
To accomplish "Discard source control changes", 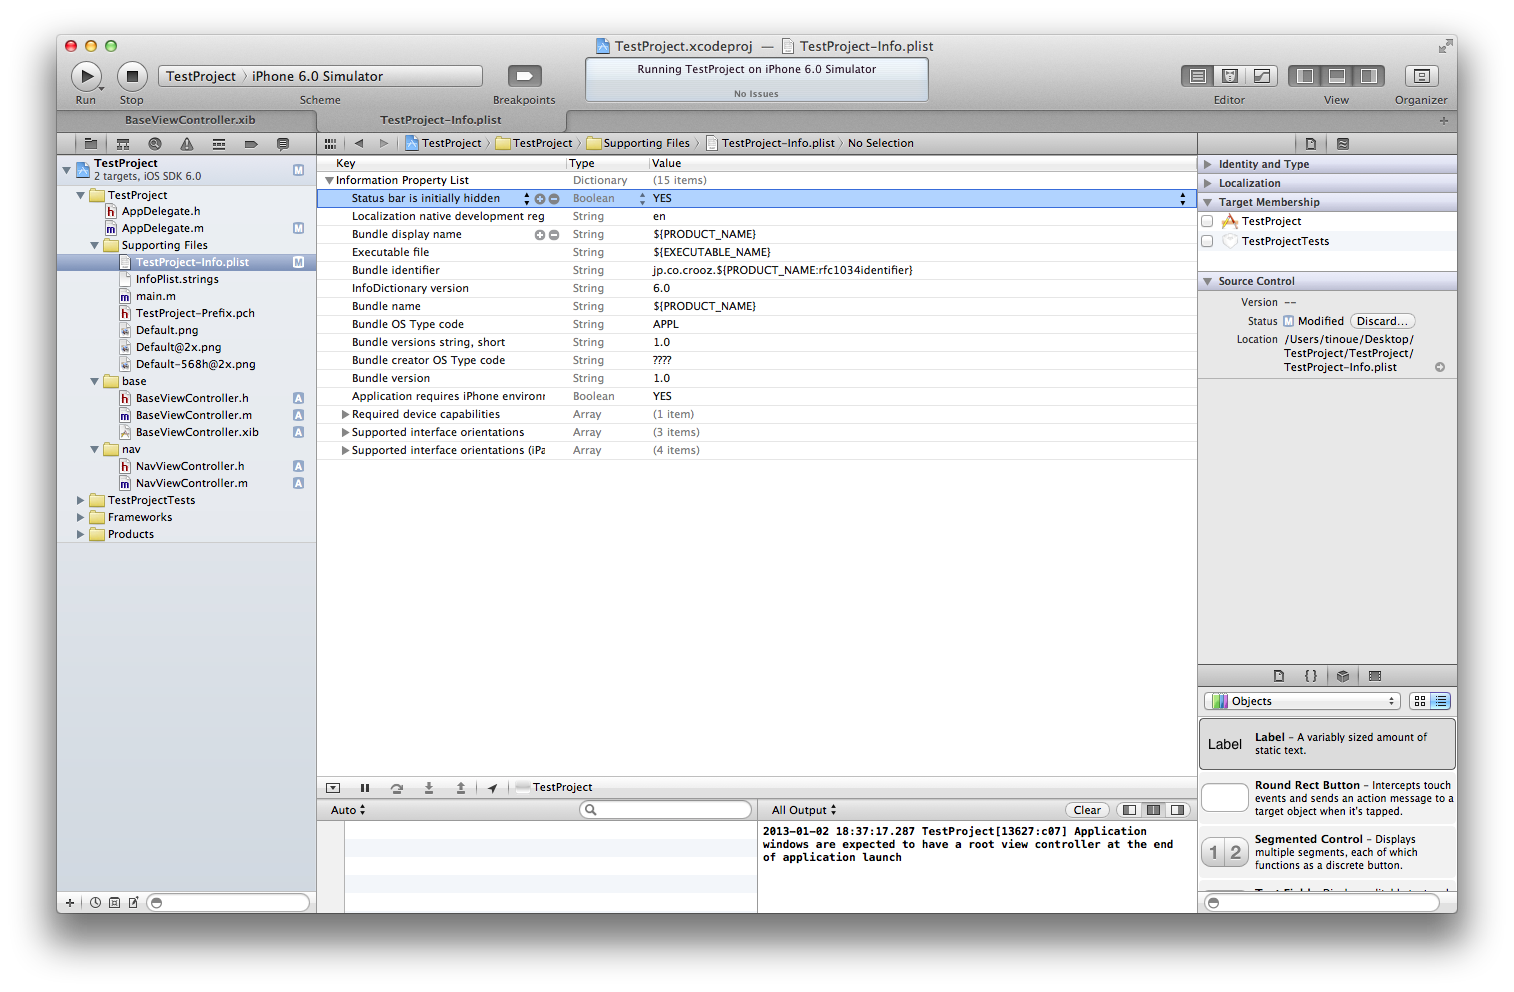I will (1382, 321).
